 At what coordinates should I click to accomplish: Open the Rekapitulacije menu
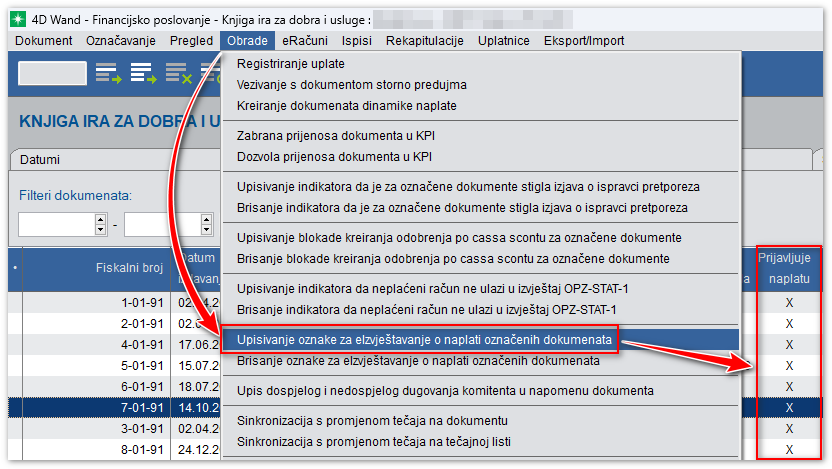(x=424, y=41)
